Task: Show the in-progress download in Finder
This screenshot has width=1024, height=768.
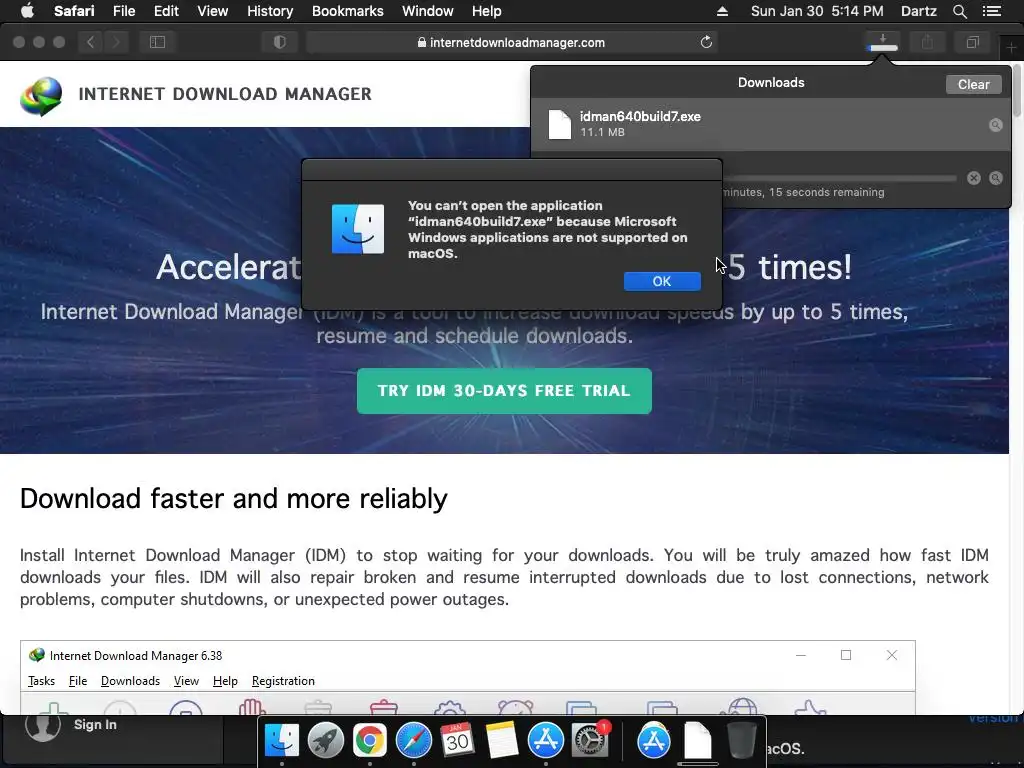Action: 995,178
